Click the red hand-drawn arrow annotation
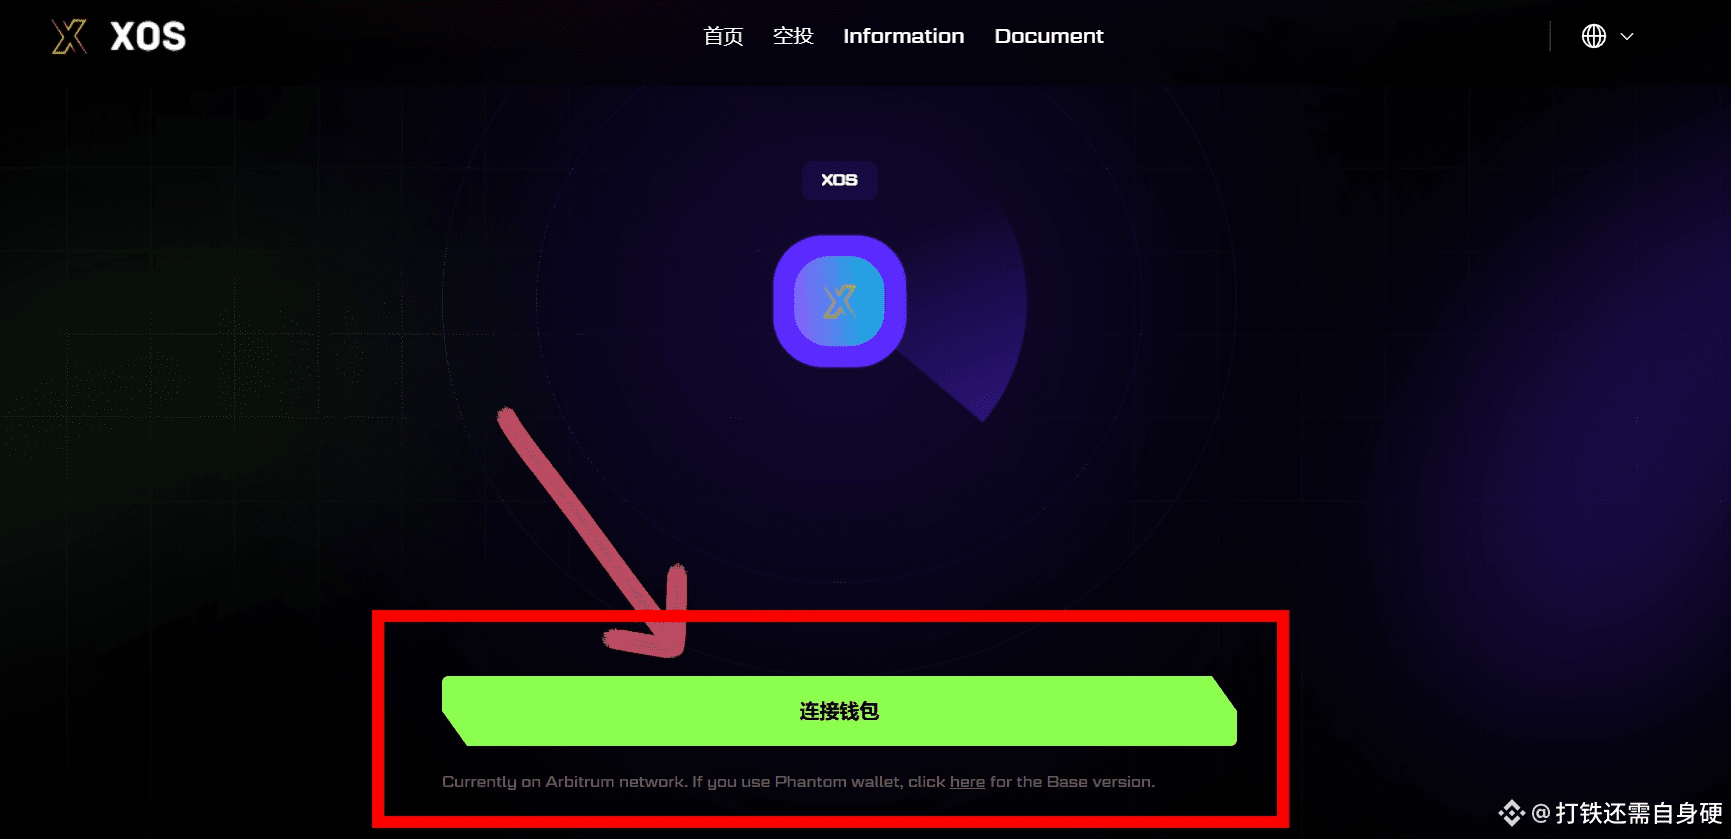1731x839 pixels. (x=600, y=537)
